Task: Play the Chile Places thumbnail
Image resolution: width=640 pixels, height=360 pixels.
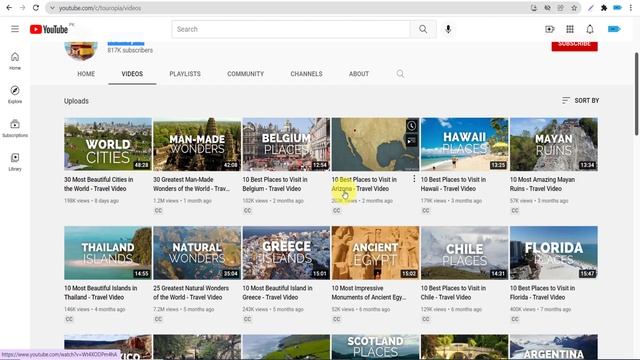Action: click(464, 253)
